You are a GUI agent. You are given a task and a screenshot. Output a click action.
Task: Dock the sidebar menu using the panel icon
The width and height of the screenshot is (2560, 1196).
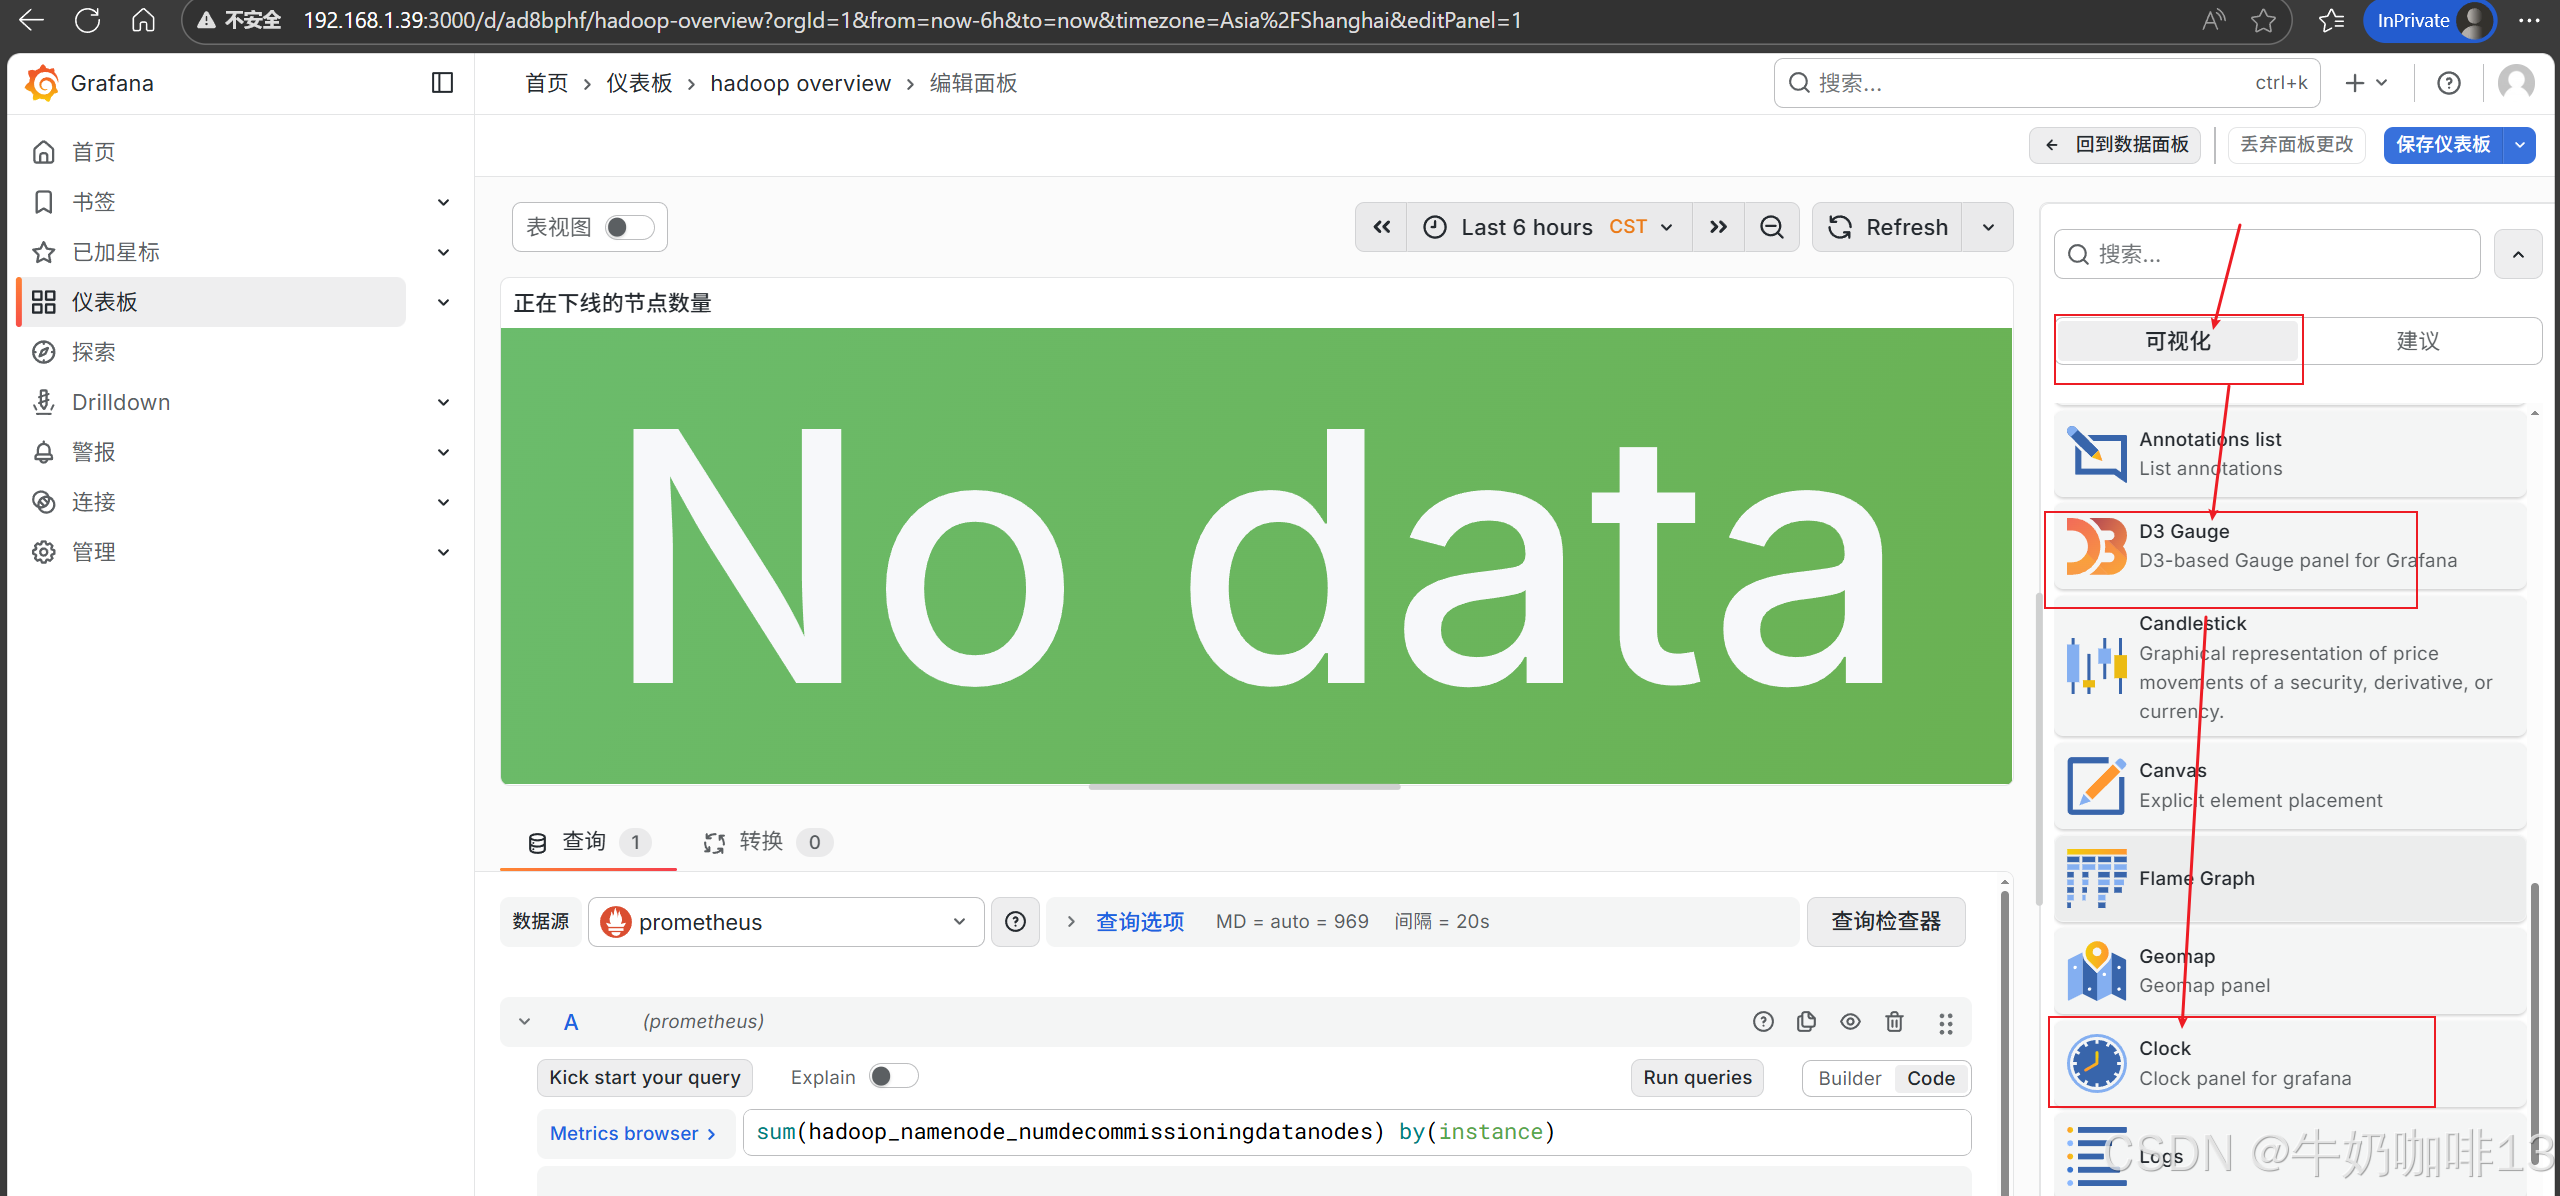point(442,83)
